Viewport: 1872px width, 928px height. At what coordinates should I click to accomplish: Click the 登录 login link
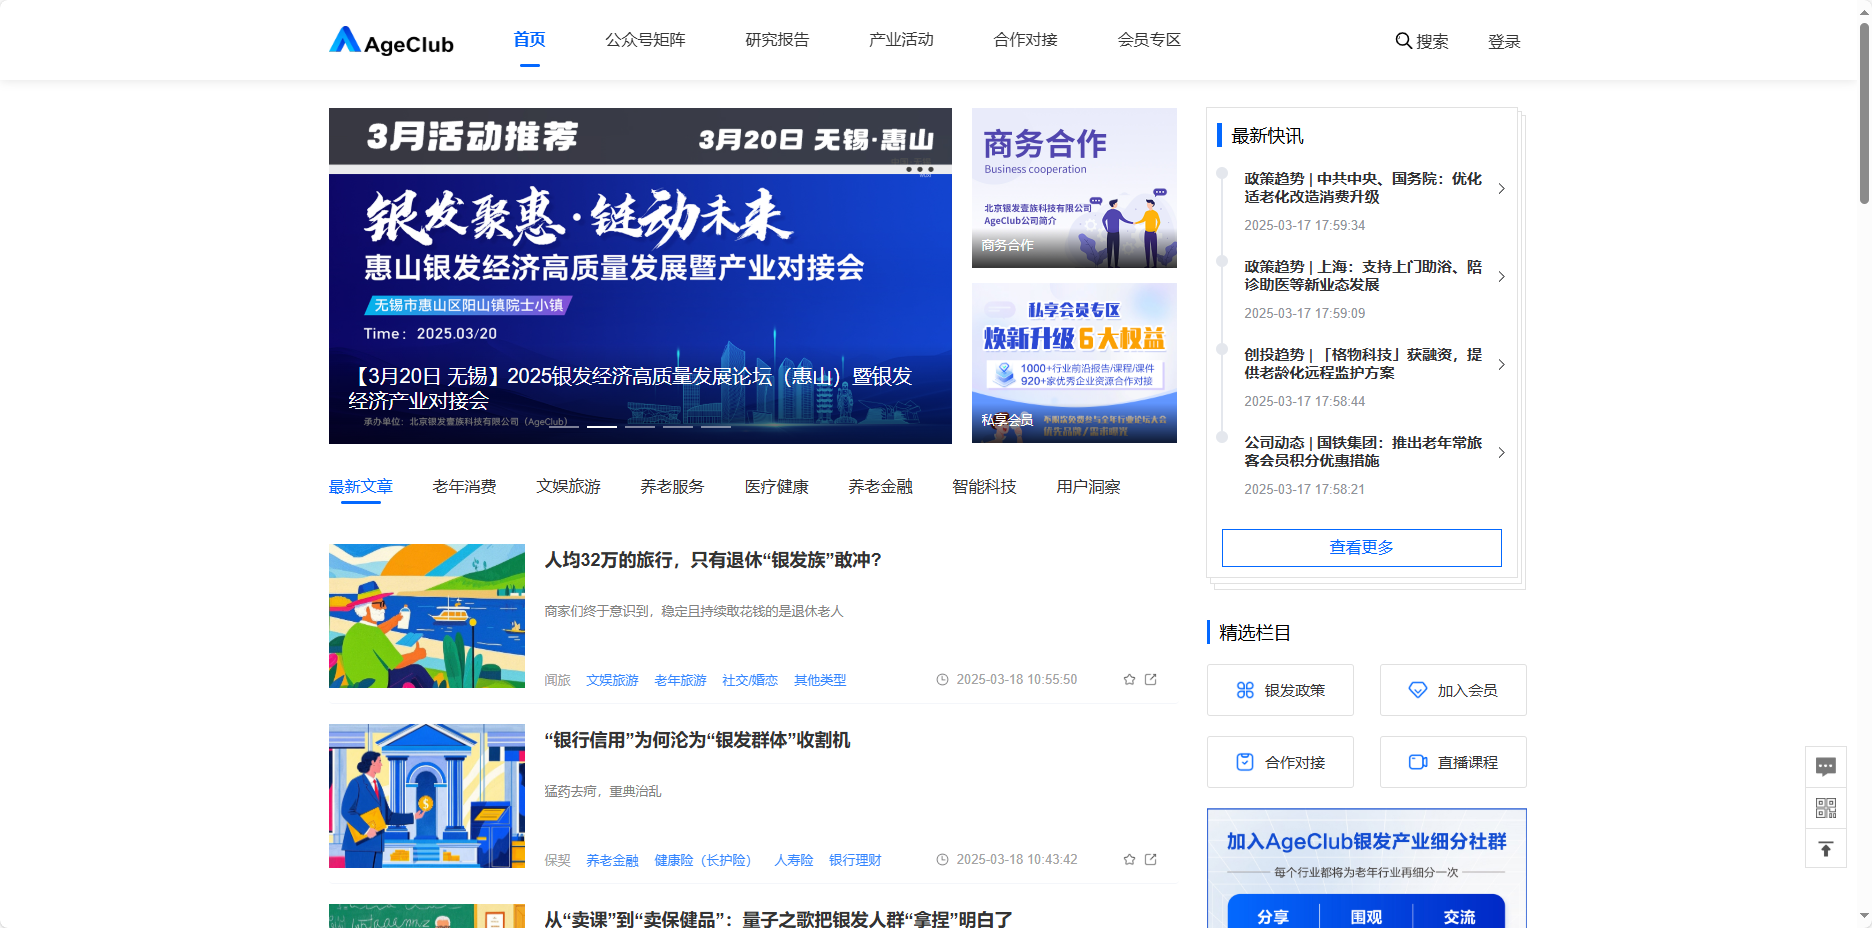coord(1503,42)
